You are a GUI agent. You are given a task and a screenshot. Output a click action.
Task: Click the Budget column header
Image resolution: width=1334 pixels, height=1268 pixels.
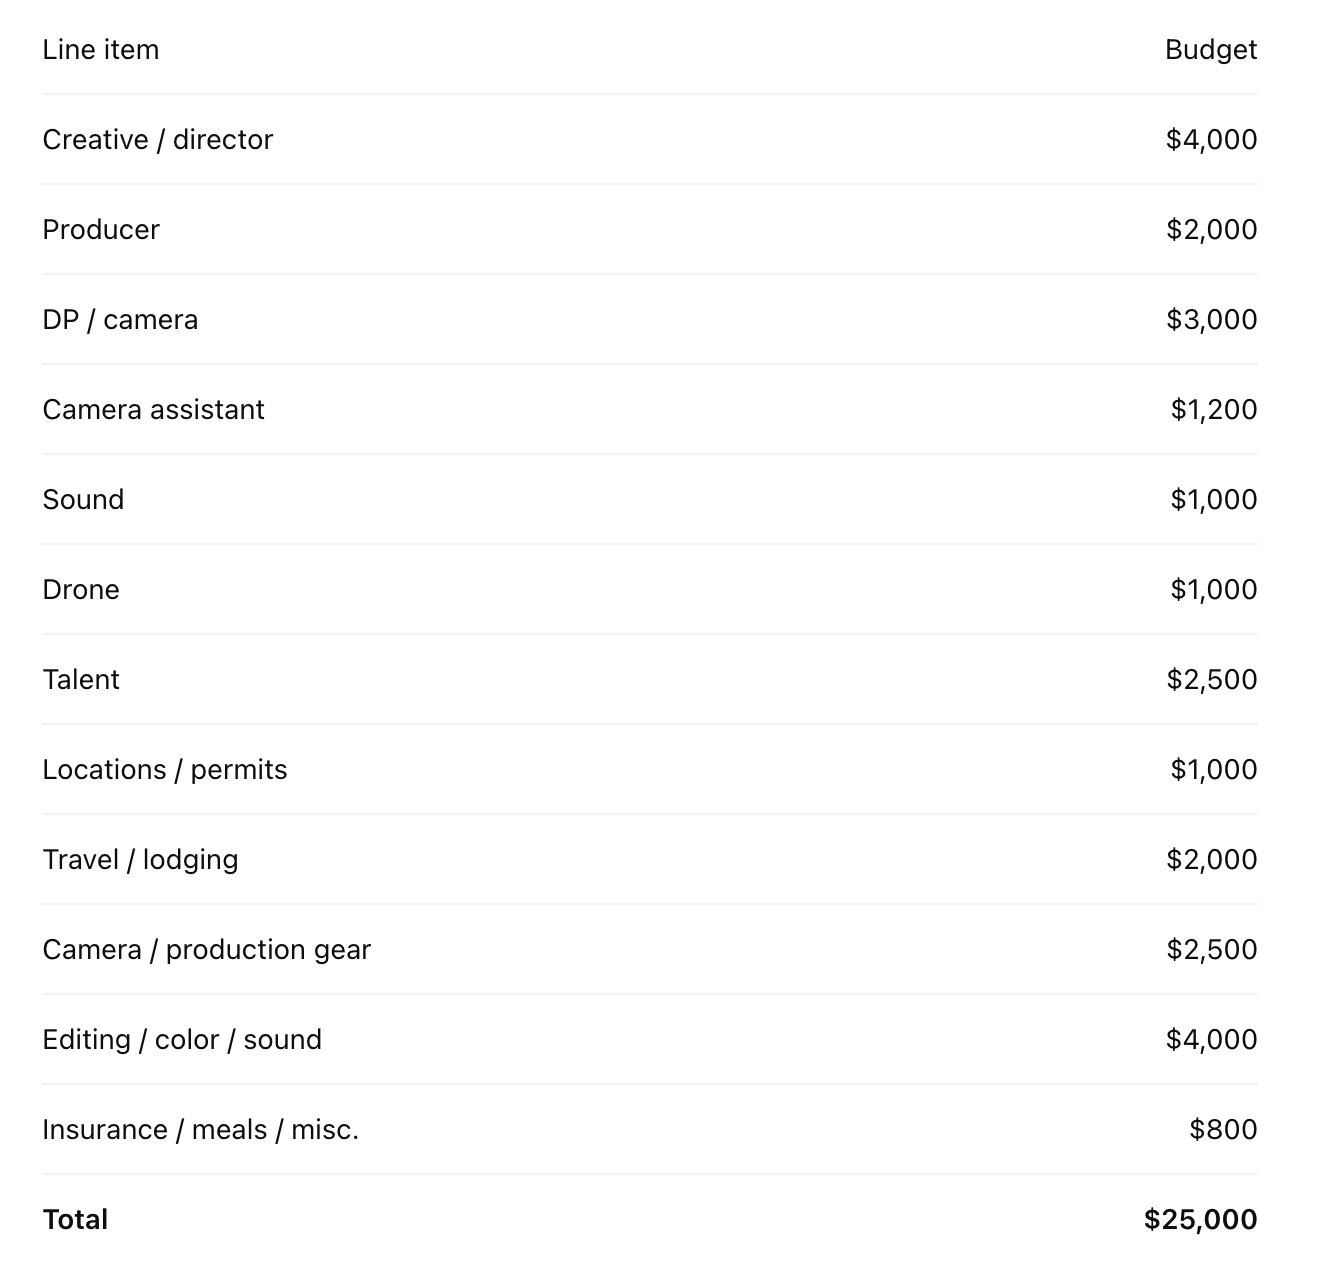point(1211,50)
